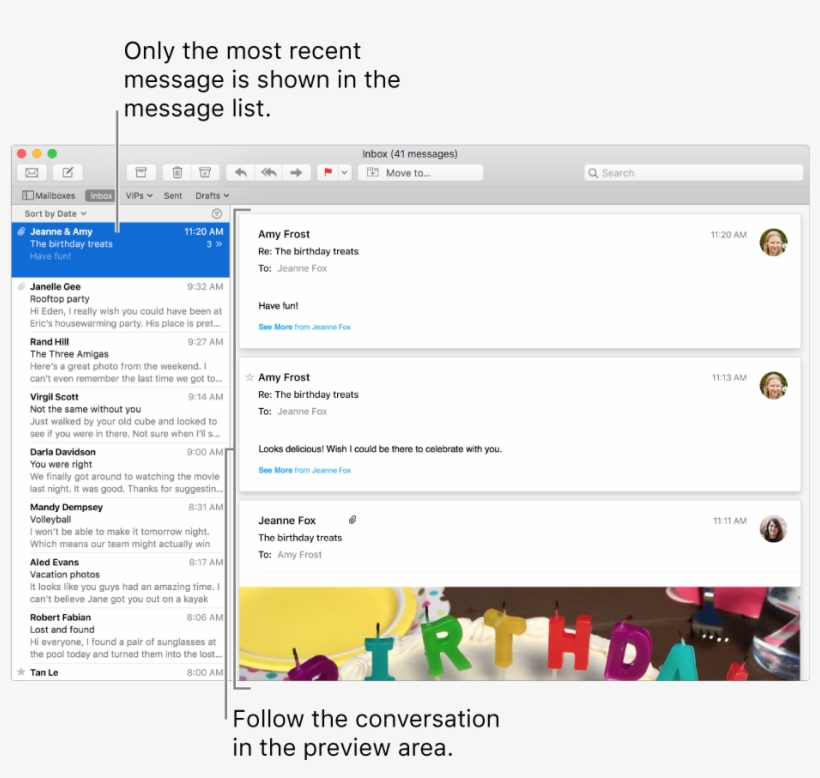The width and height of the screenshot is (820, 778).
Task: Forward the selected message
Action: (x=296, y=171)
